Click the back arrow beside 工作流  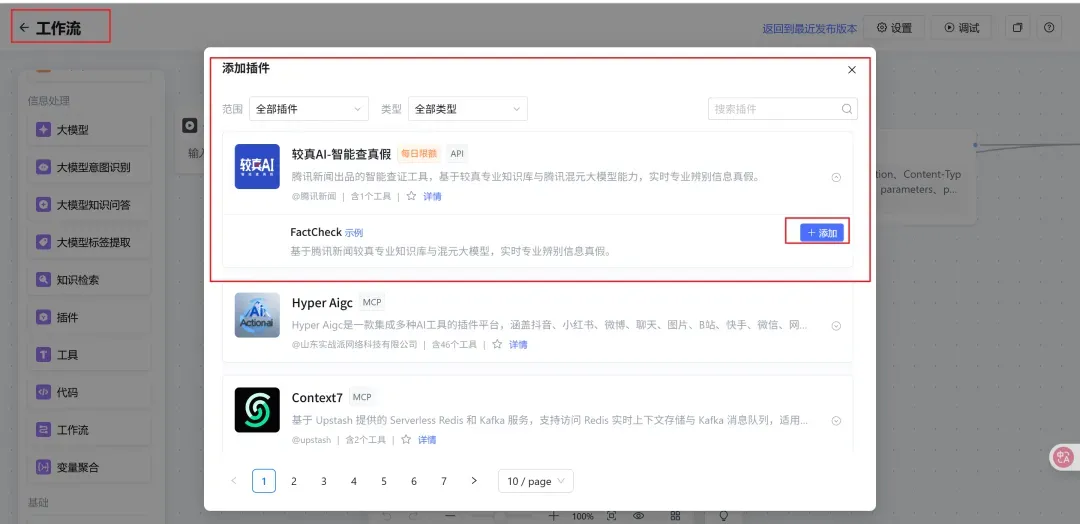point(24,28)
